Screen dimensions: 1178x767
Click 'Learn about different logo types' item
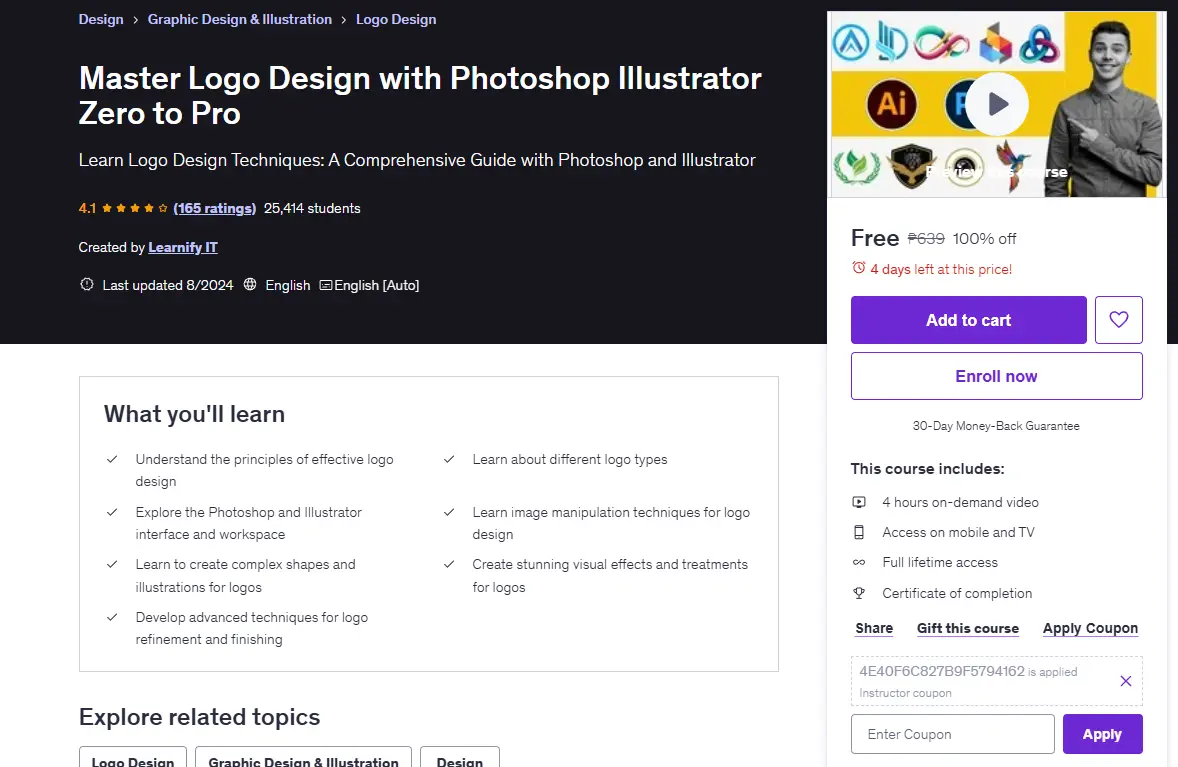click(x=569, y=459)
